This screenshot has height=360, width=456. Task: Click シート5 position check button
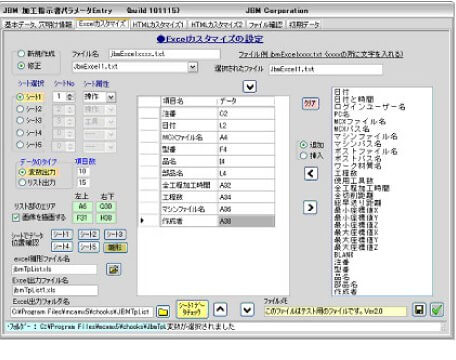89,247
